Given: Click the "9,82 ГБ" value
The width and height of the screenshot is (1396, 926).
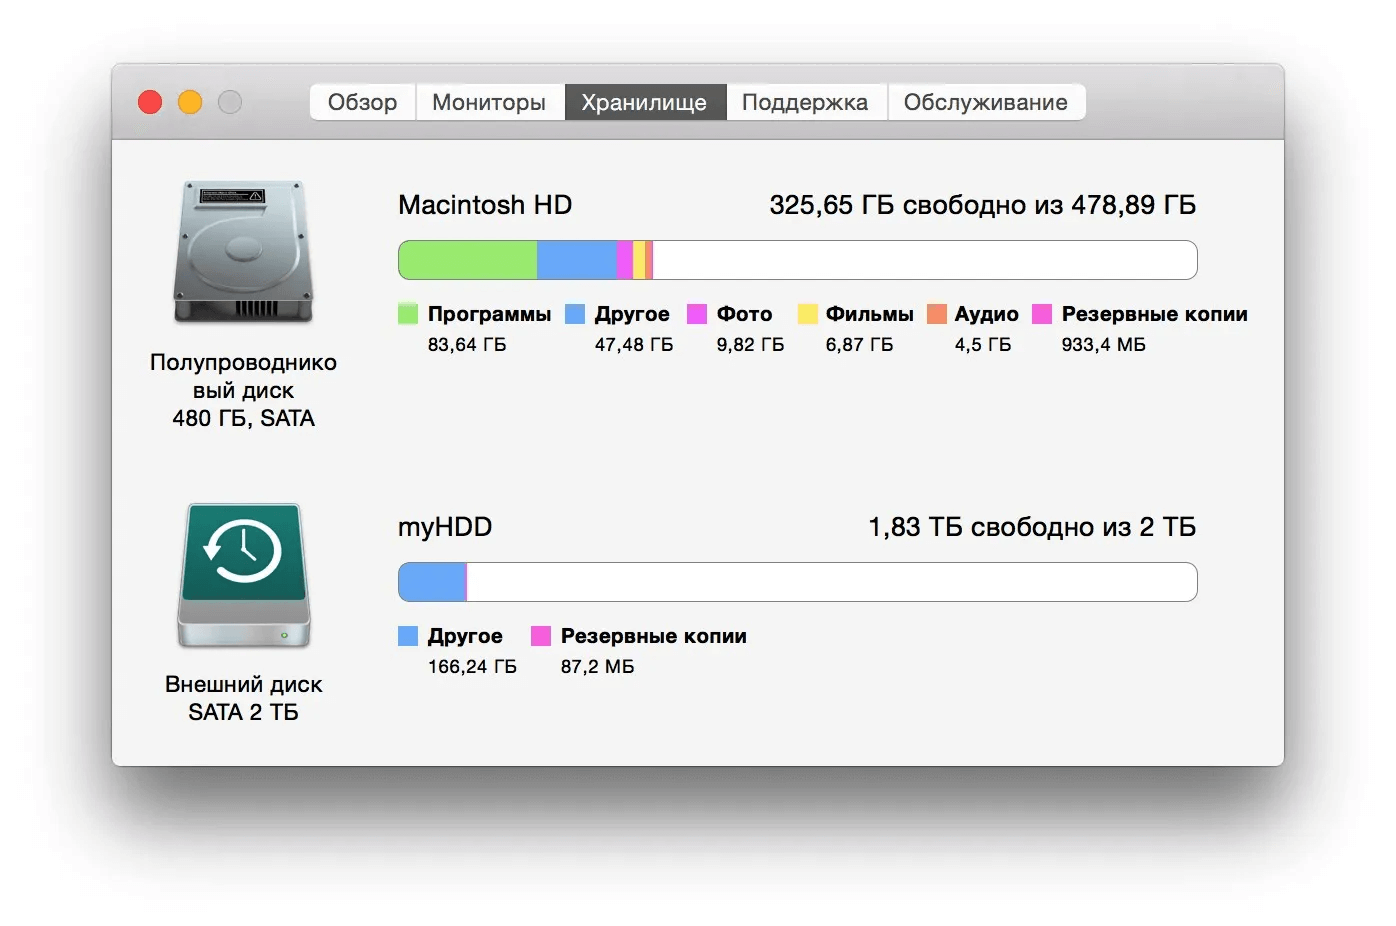Looking at the screenshot, I should [750, 345].
